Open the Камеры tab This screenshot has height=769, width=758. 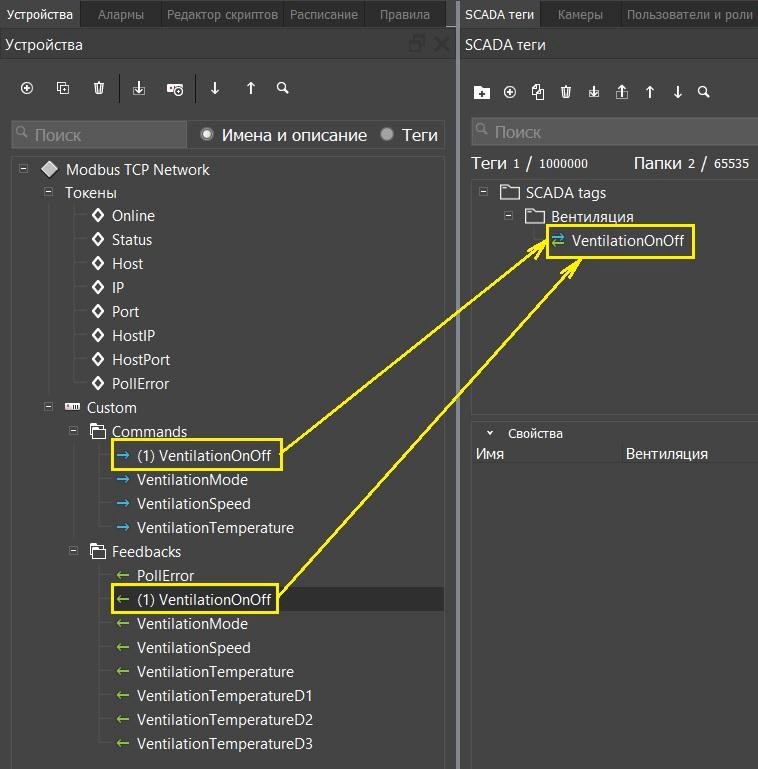coord(580,14)
